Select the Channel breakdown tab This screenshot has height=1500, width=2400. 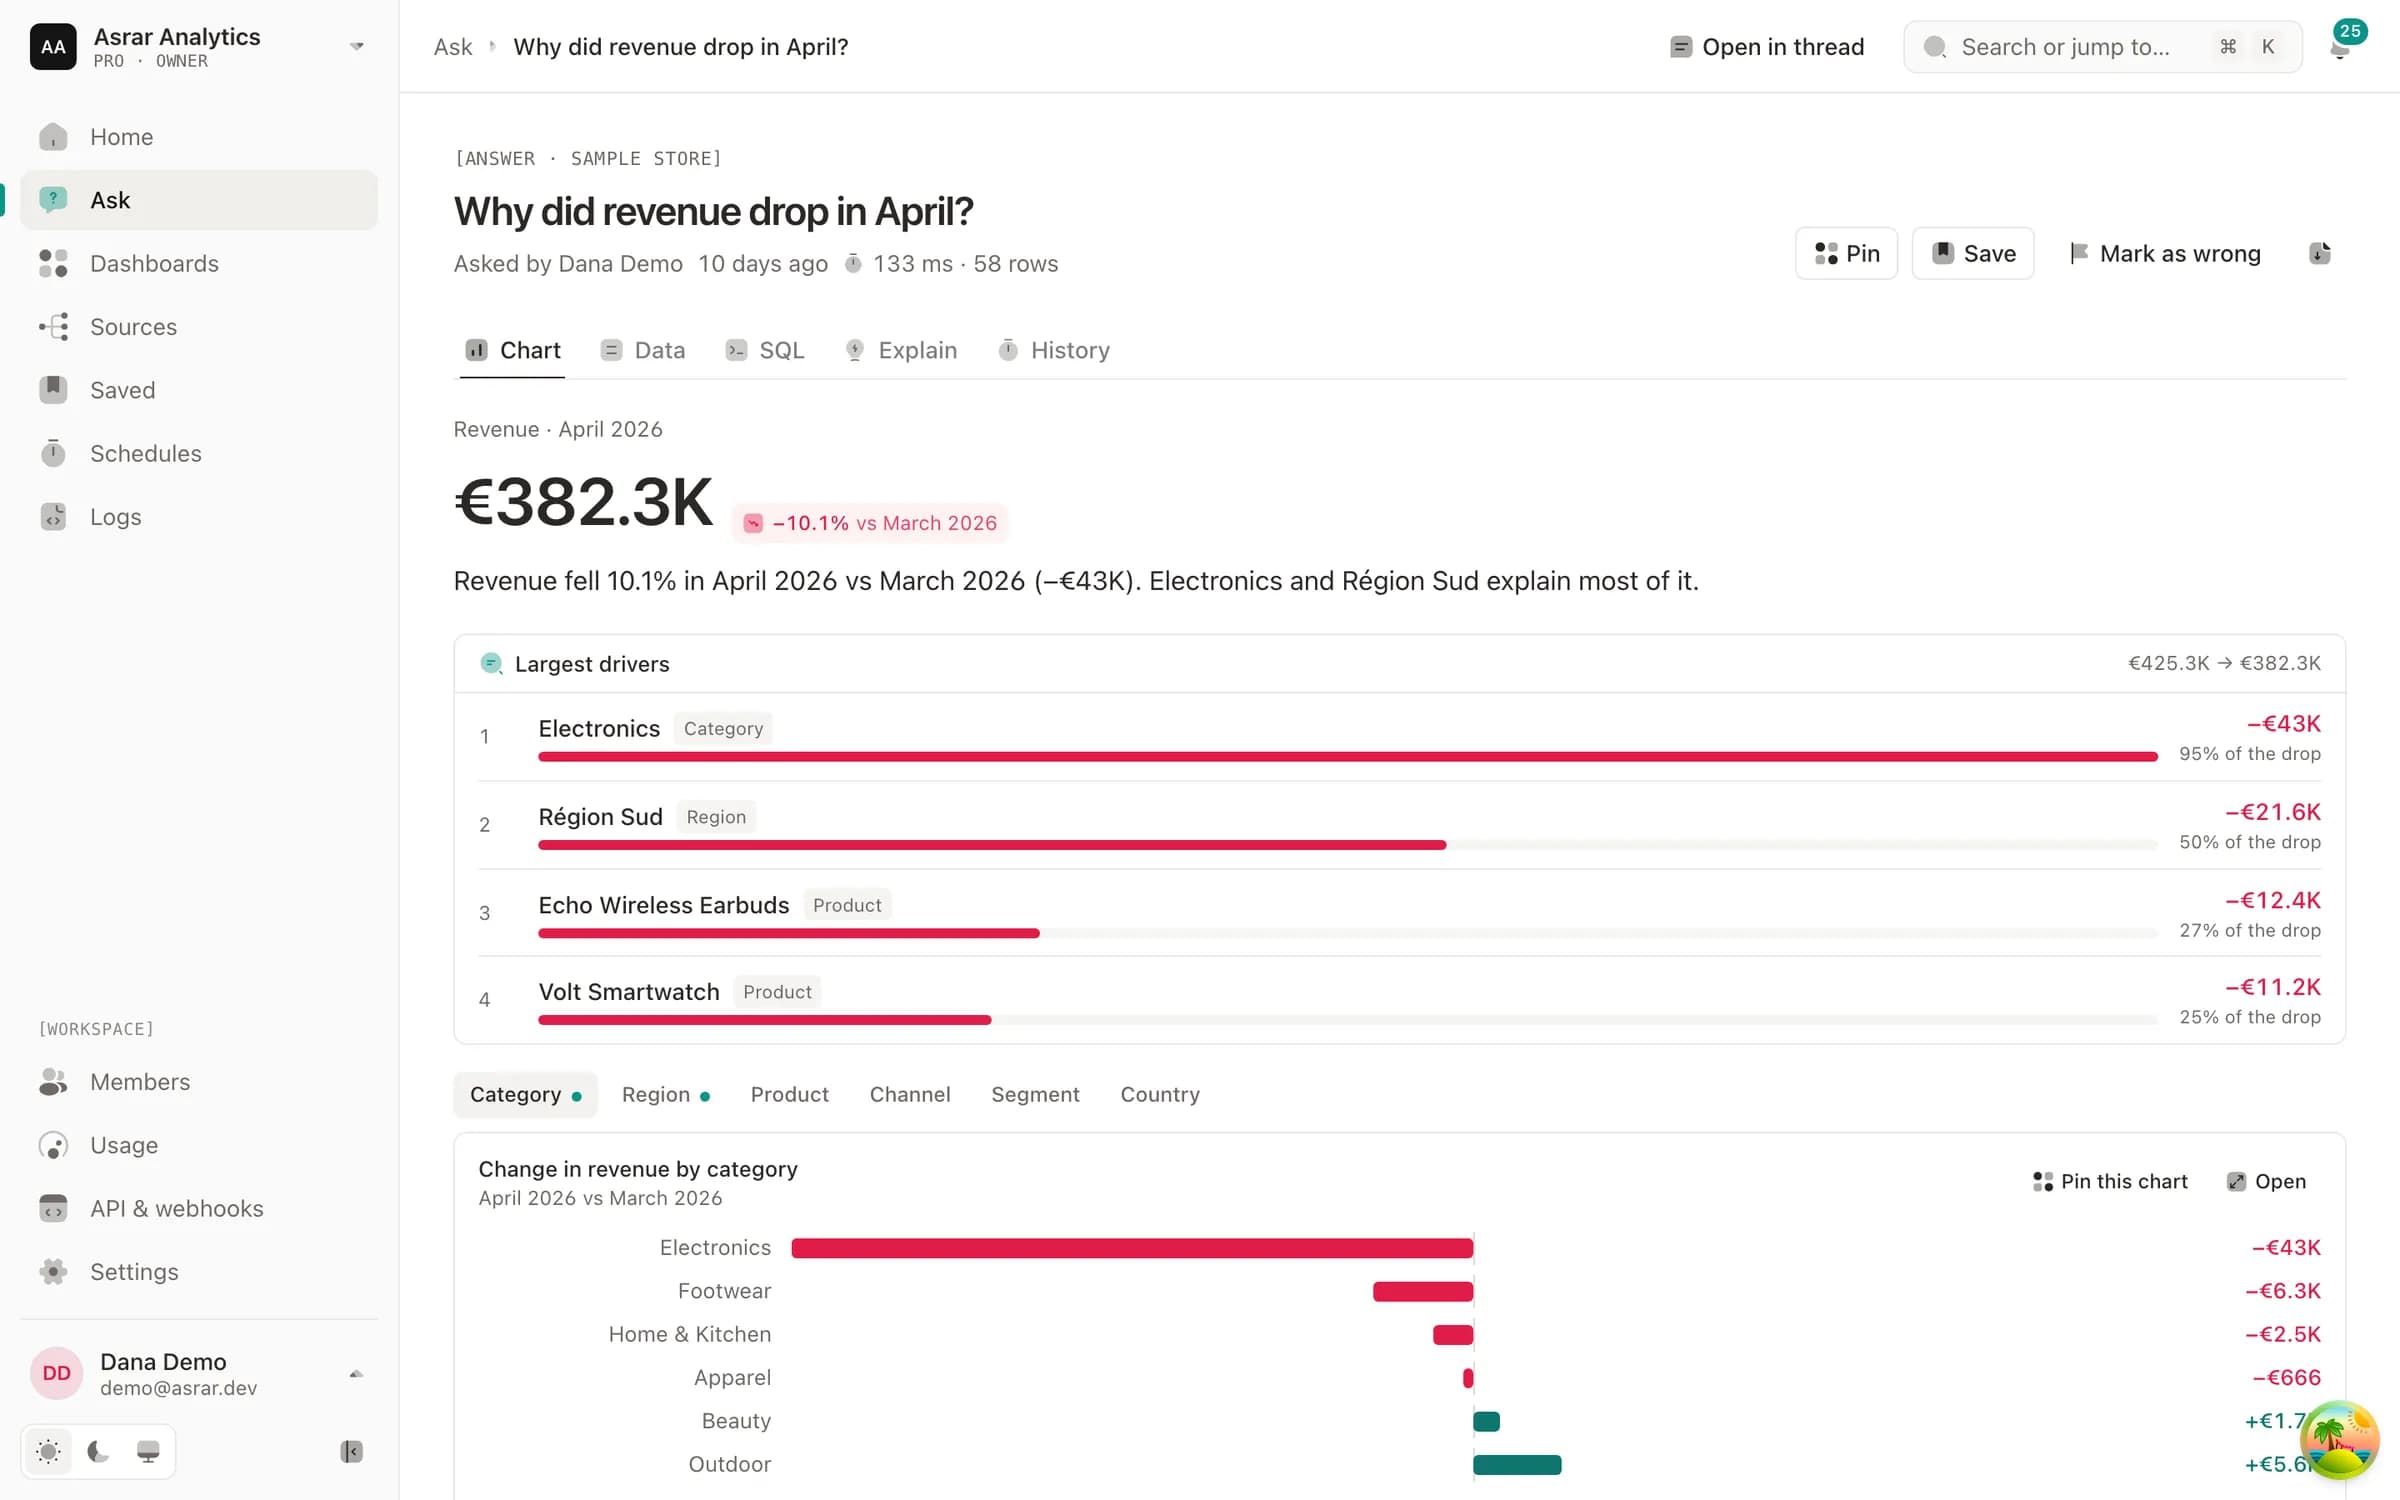910,1095
